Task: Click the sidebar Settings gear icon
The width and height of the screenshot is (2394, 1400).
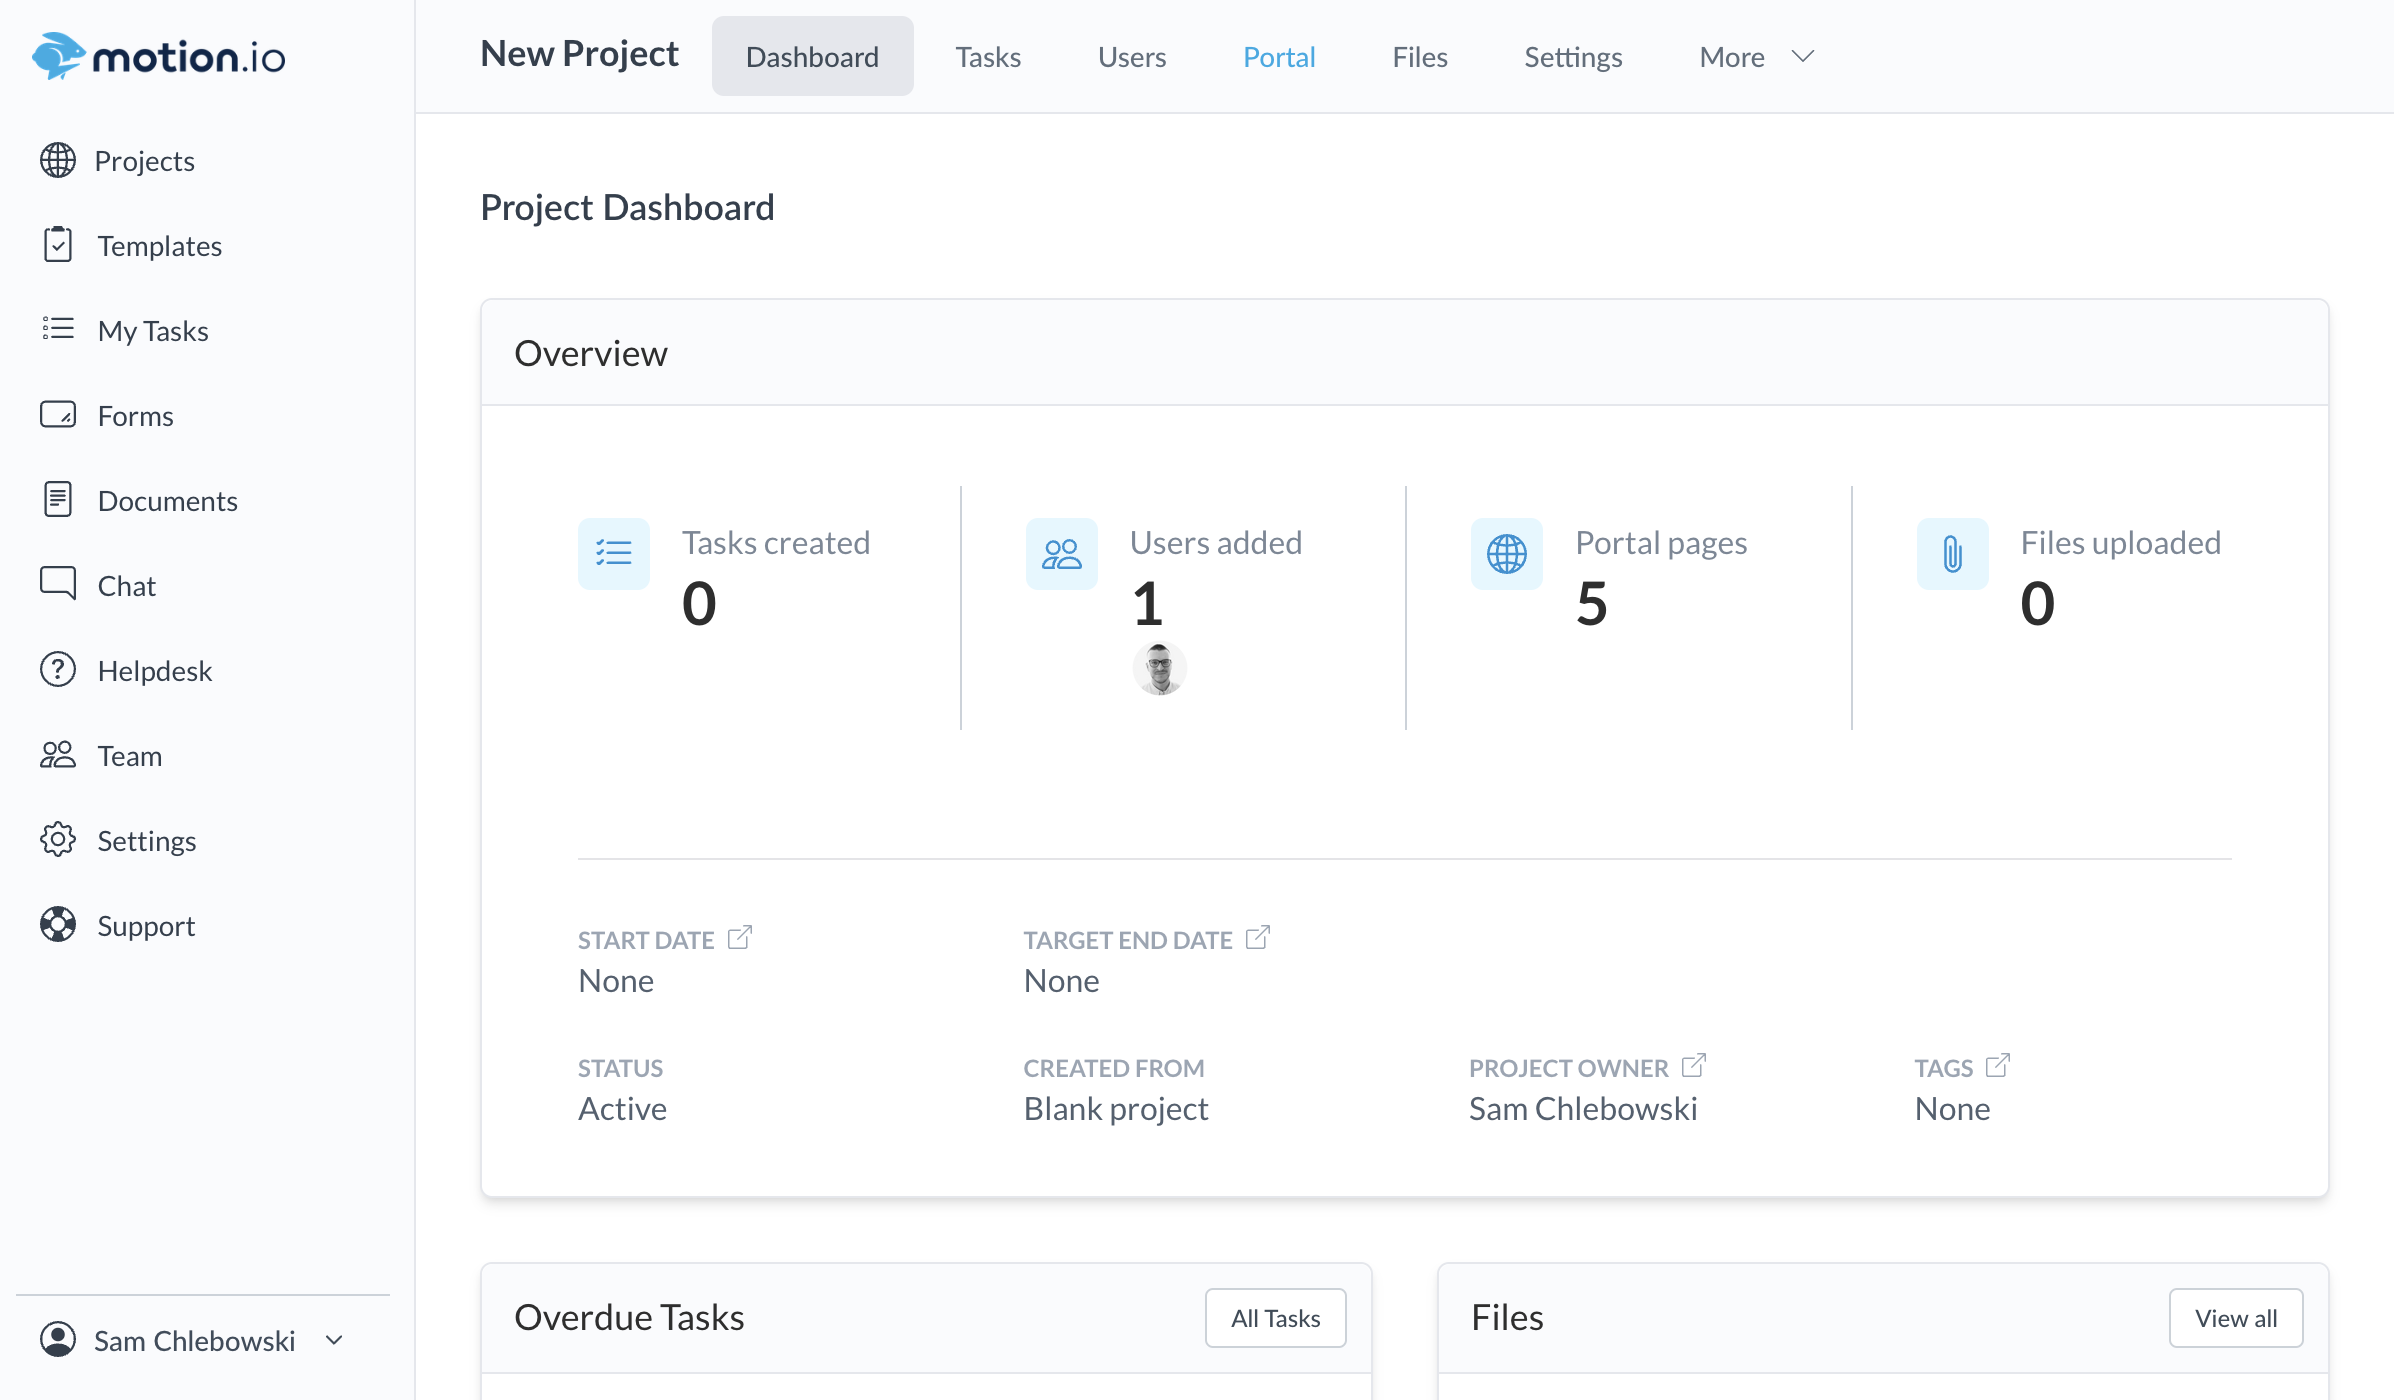Action: [x=58, y=840]
